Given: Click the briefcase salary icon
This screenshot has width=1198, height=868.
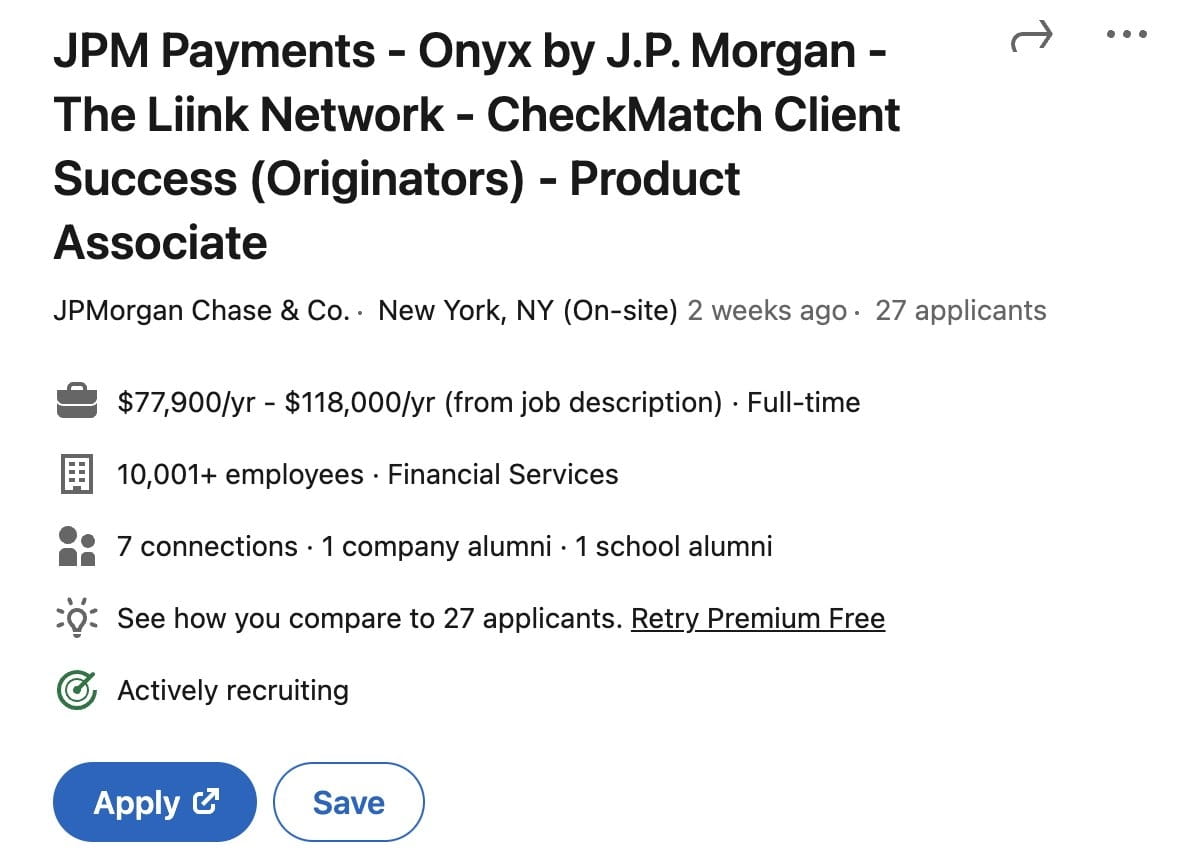Looking at the screenshot, I should tap(77, 403).
